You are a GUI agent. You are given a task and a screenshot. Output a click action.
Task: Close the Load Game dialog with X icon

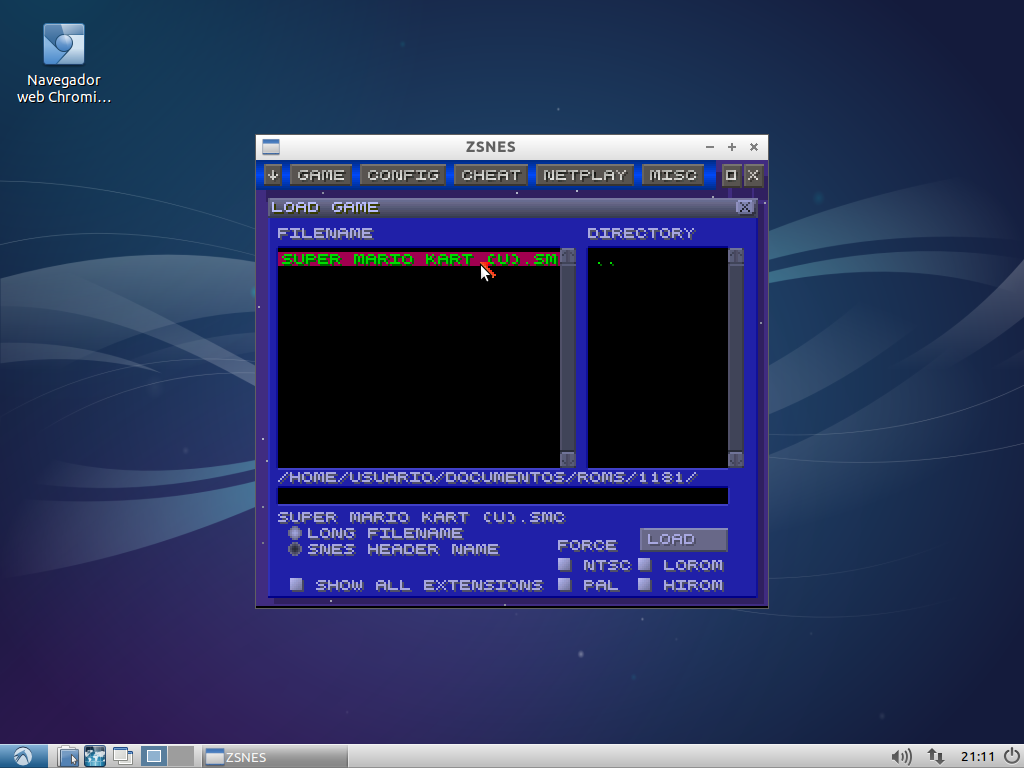click(744, 207)
